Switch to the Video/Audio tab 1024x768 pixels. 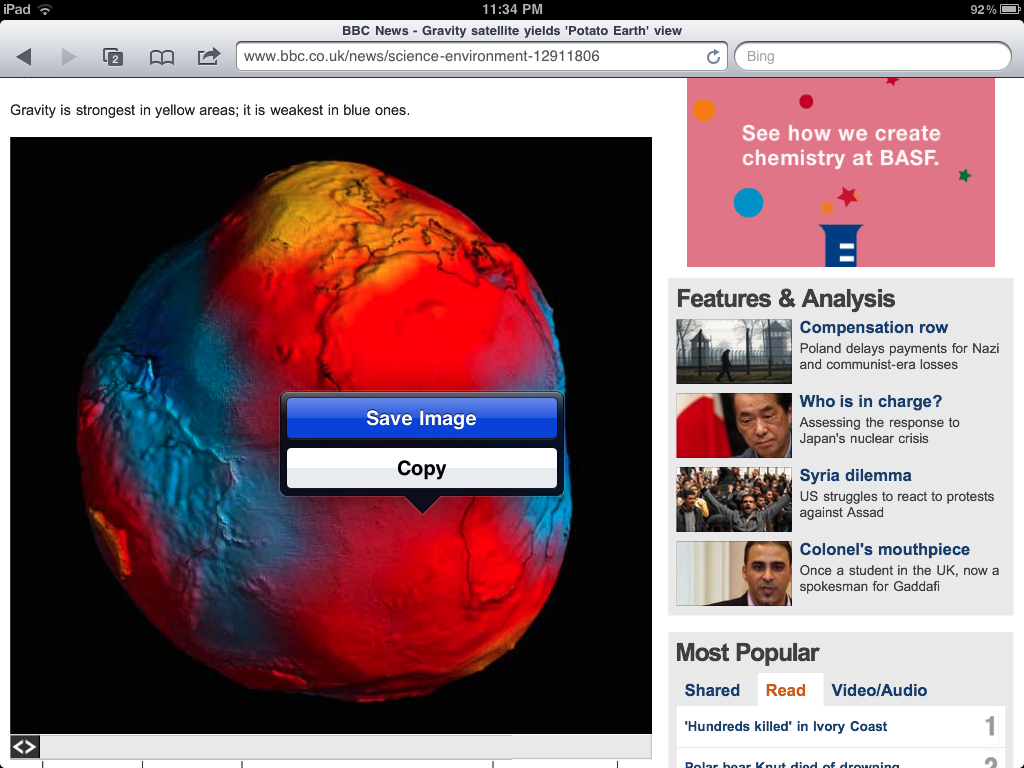(879, 690)
